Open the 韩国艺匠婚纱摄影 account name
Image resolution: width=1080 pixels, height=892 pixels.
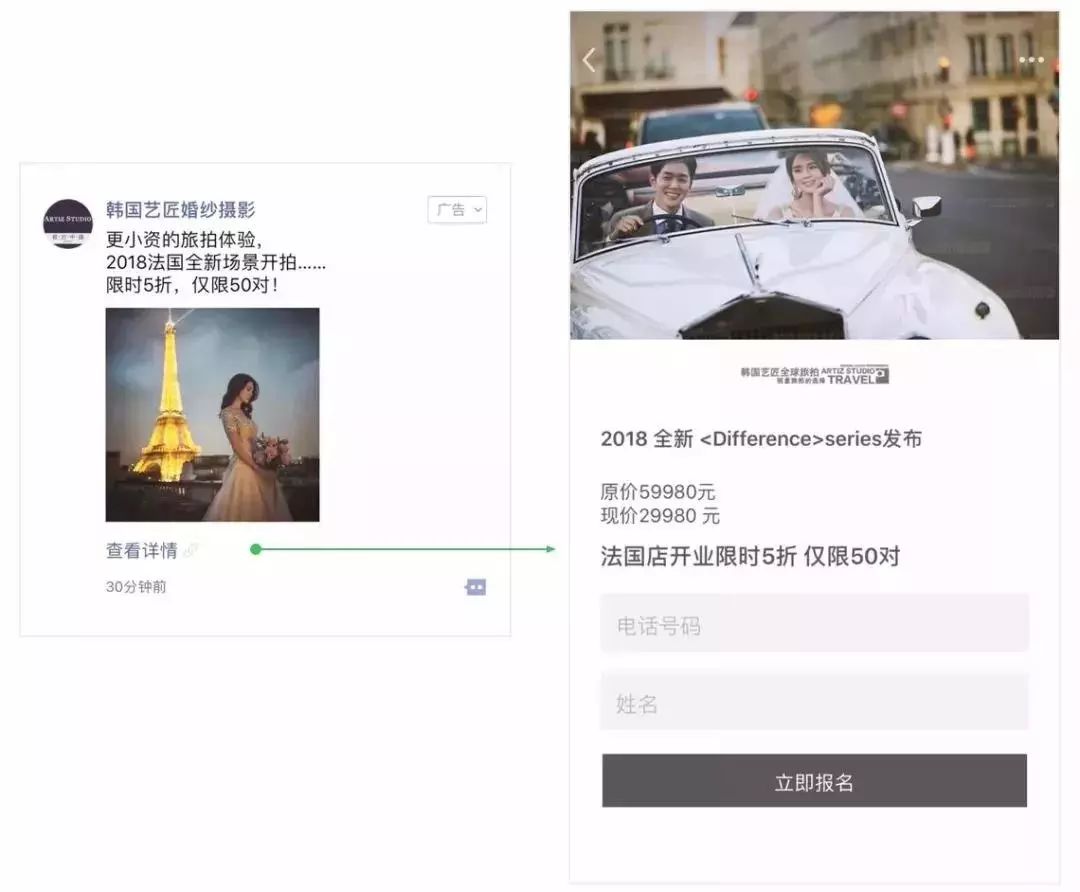coord(180,209)
